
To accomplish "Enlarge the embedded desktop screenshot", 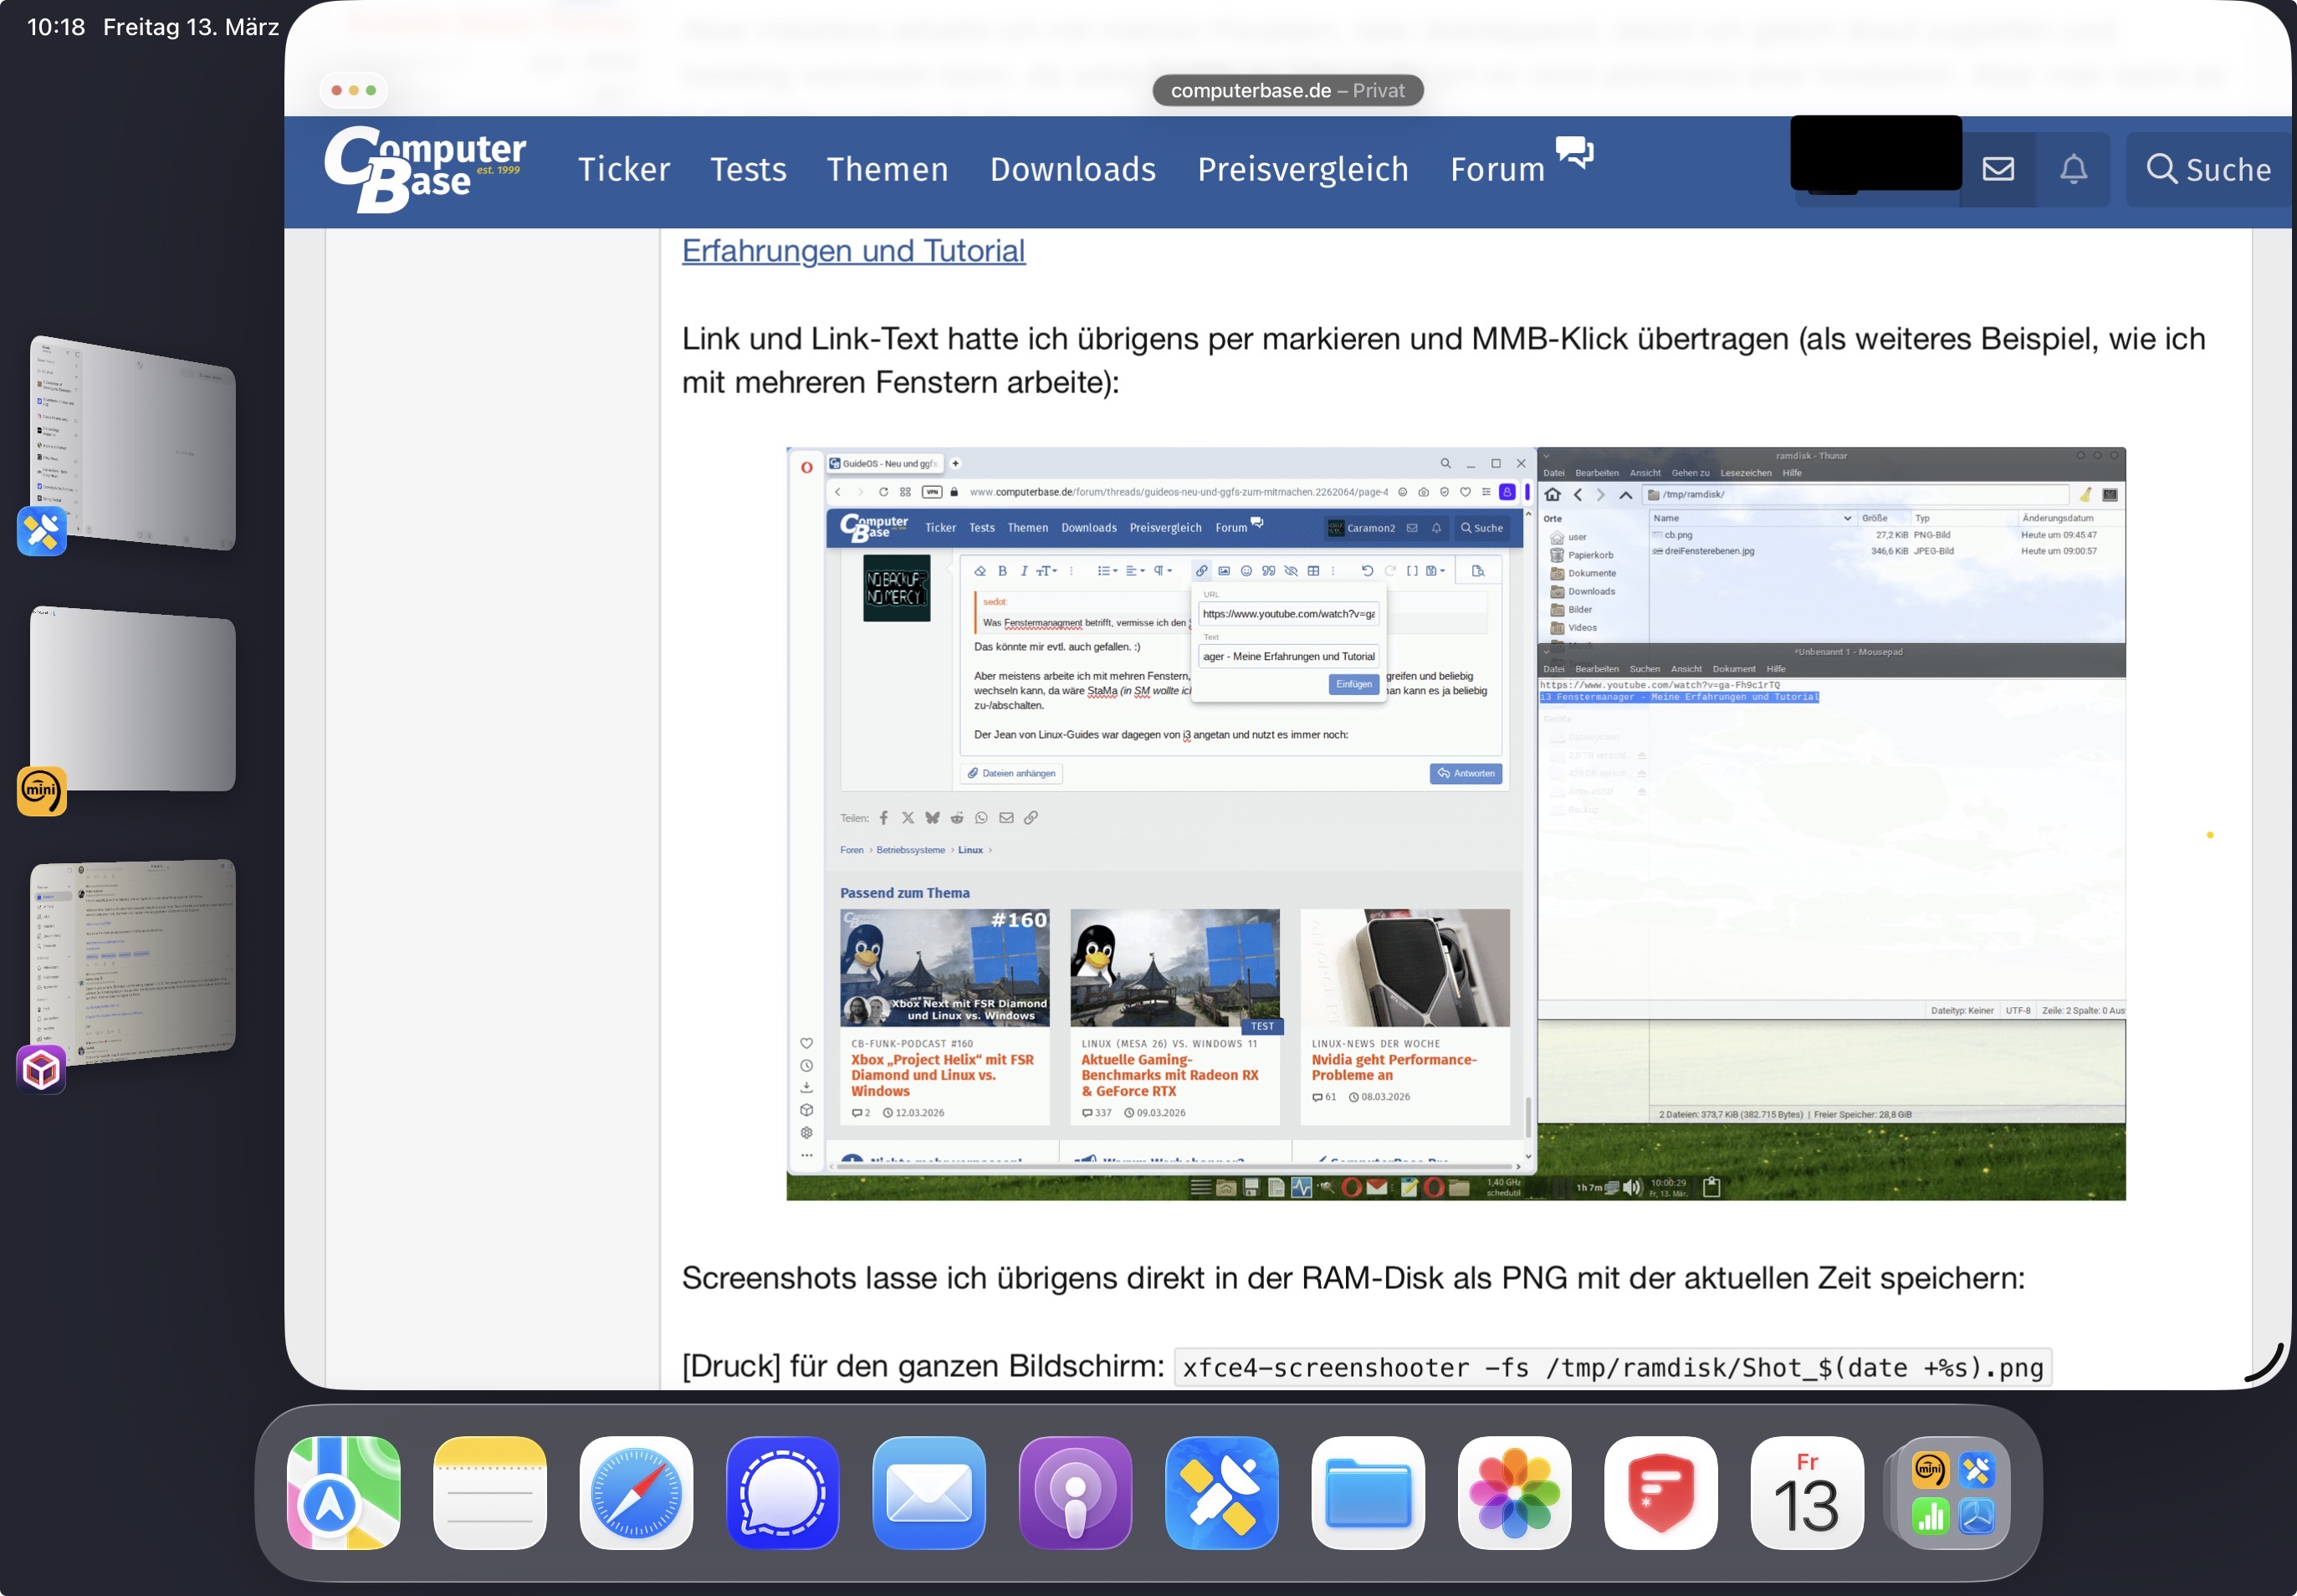I will coord(1455,823).
